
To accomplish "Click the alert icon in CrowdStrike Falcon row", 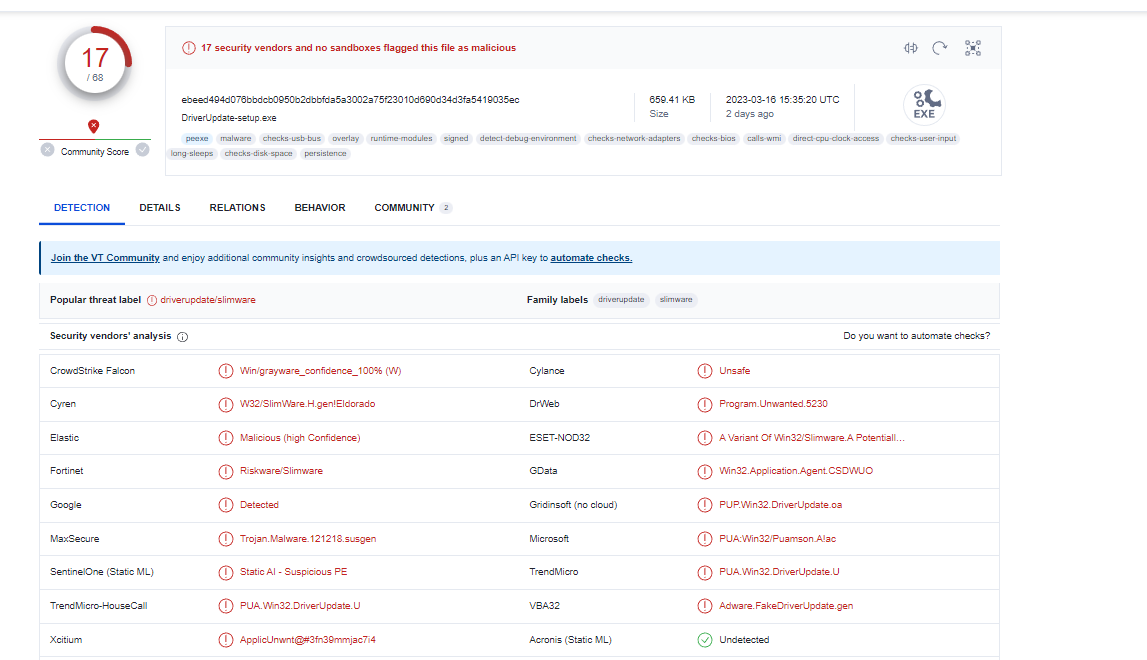I will click(226, 371).
